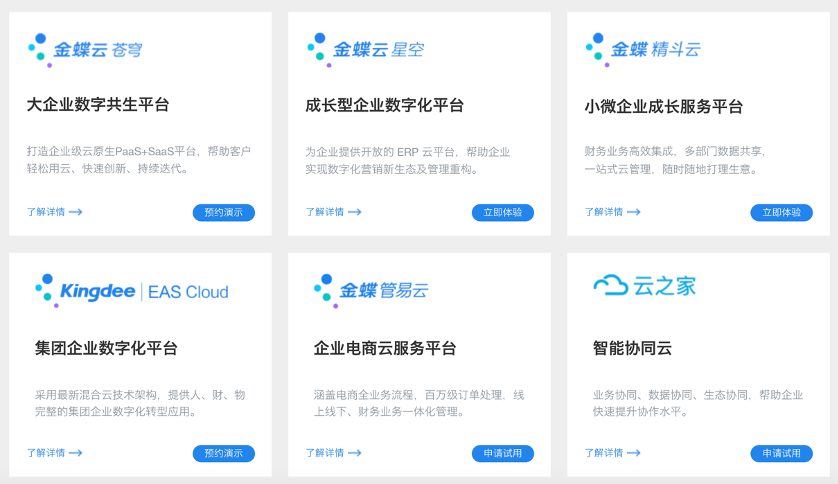Click 预约演示 button for EAS Cloud
This screenshot has height=484, width=838.
coord(224,454)
